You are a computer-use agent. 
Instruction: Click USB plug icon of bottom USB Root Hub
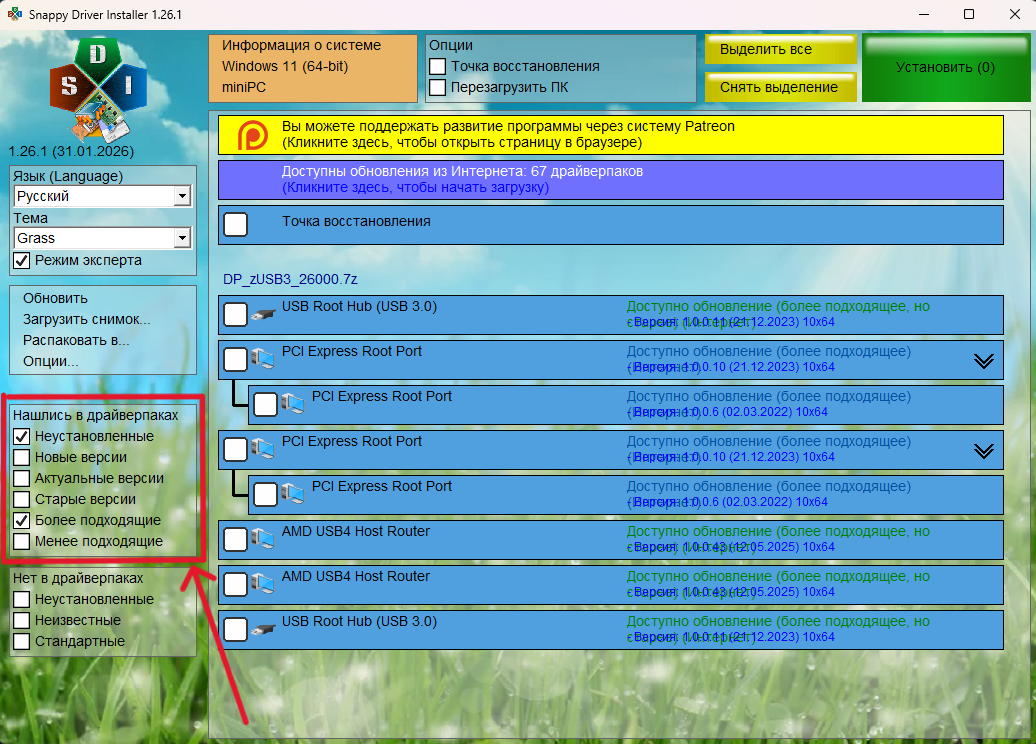pos(263,630)
